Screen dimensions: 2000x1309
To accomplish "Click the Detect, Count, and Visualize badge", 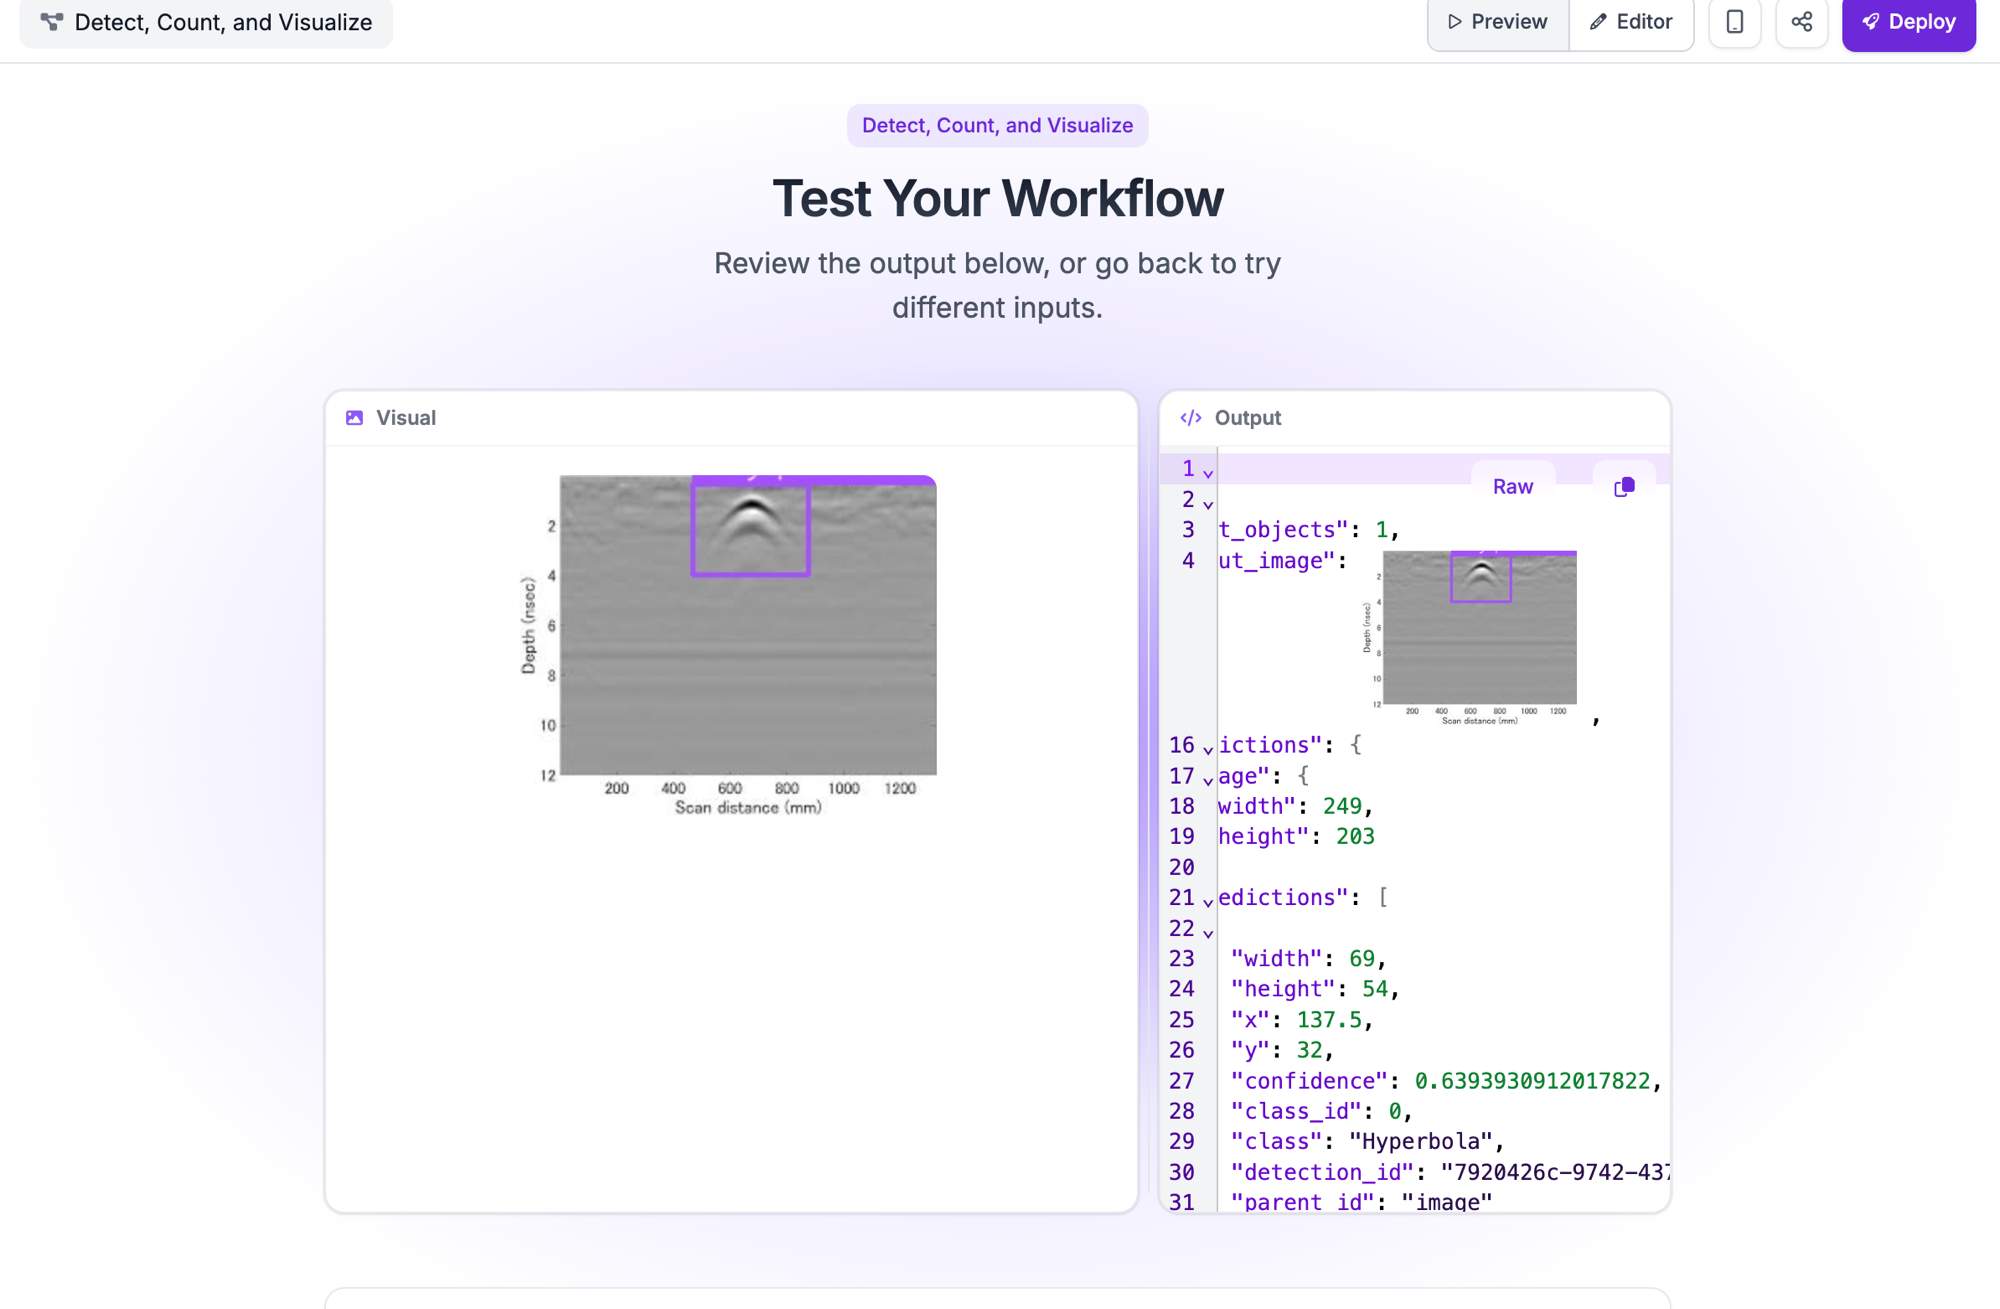I will point(997,126).
